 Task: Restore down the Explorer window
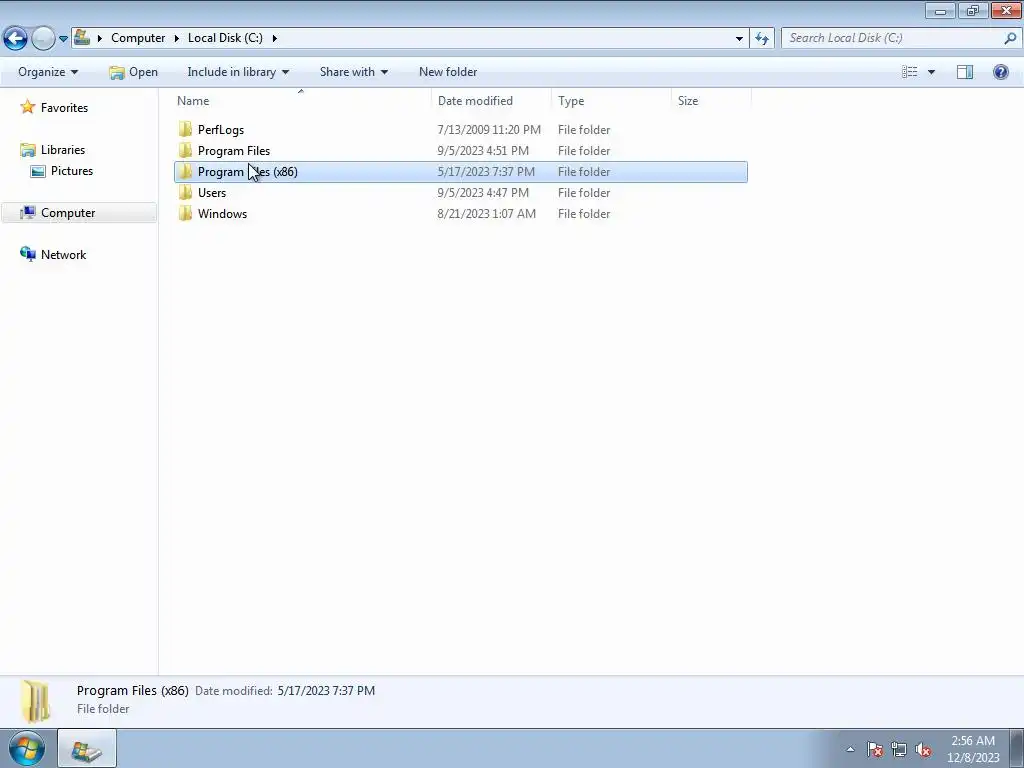973,10
